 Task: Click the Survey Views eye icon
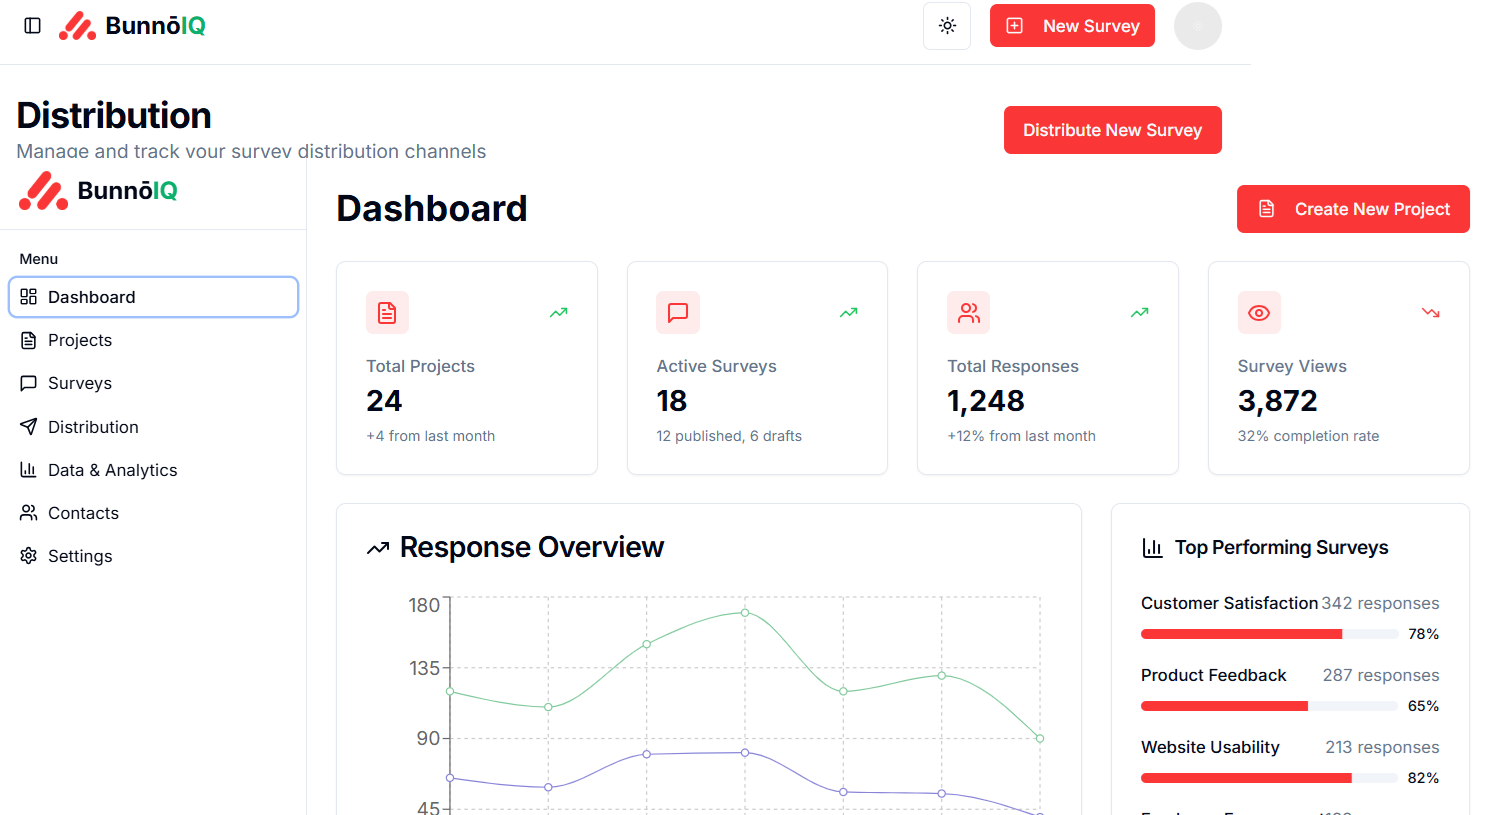1259,312
